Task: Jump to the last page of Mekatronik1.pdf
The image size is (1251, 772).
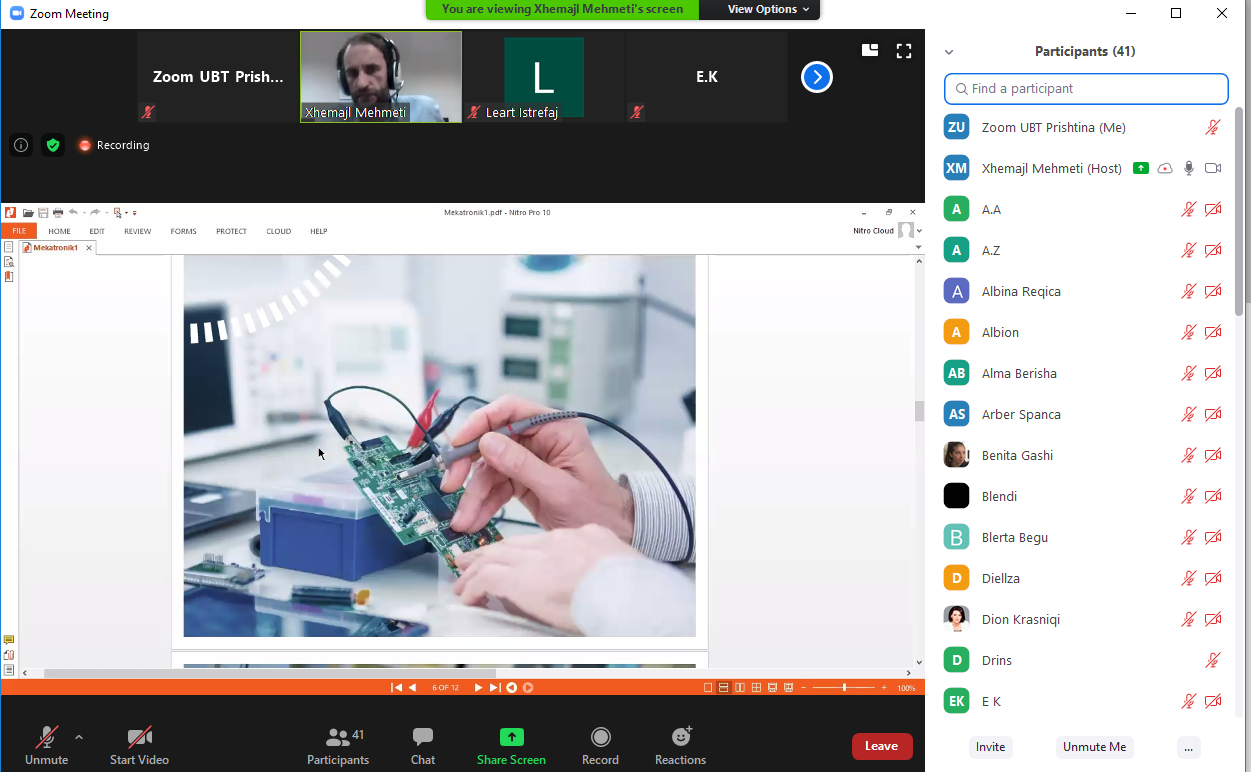Action: coord(494,687)
